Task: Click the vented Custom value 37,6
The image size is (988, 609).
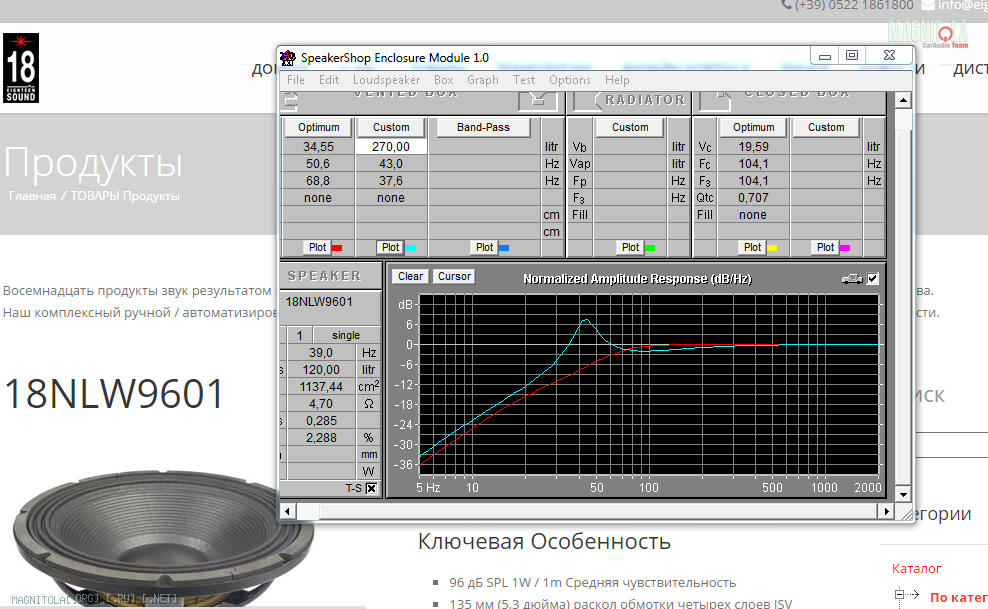Action: click(x=391, y=181)
